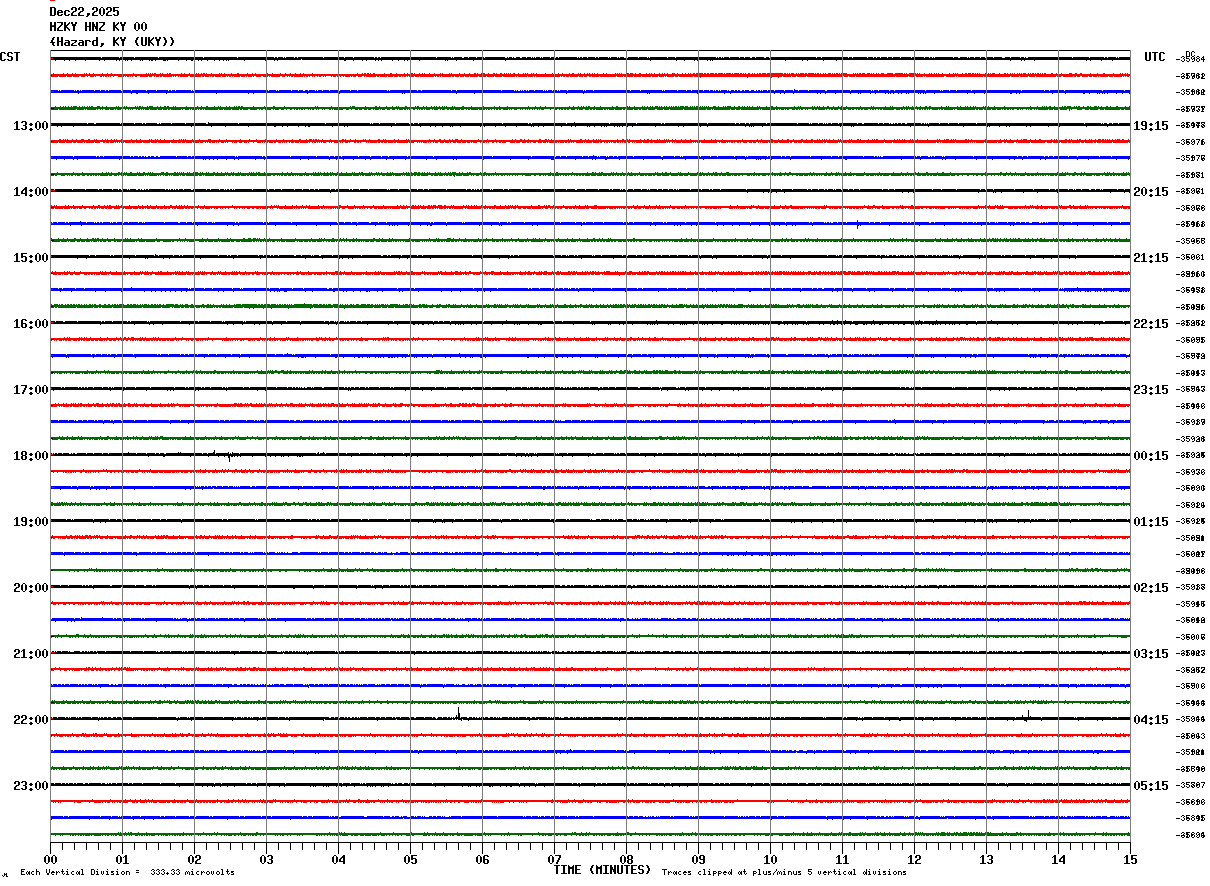Viewport: 1210px width, 886px height.
Task: Click the 05:15 UTC time label
Action: [x=1150, y=786]
